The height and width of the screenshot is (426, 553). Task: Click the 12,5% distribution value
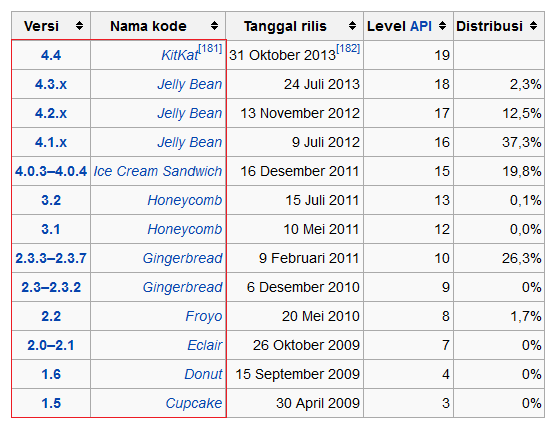[522, 114]
